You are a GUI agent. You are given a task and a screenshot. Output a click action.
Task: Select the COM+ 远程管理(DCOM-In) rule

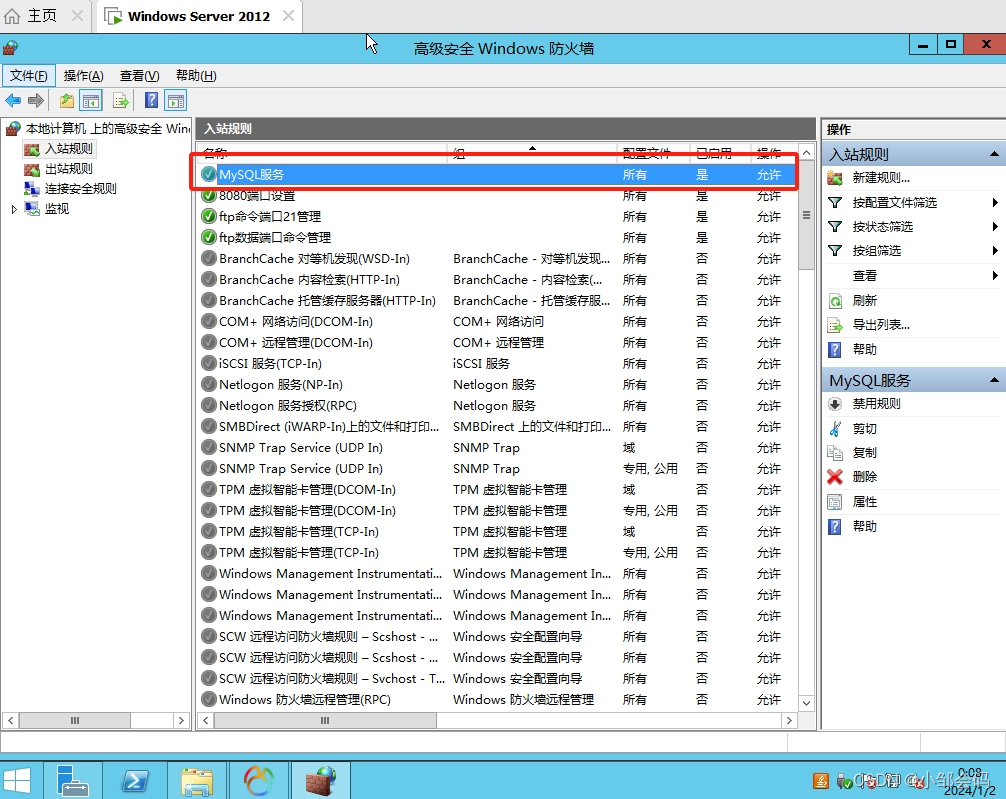coord(295,343)
